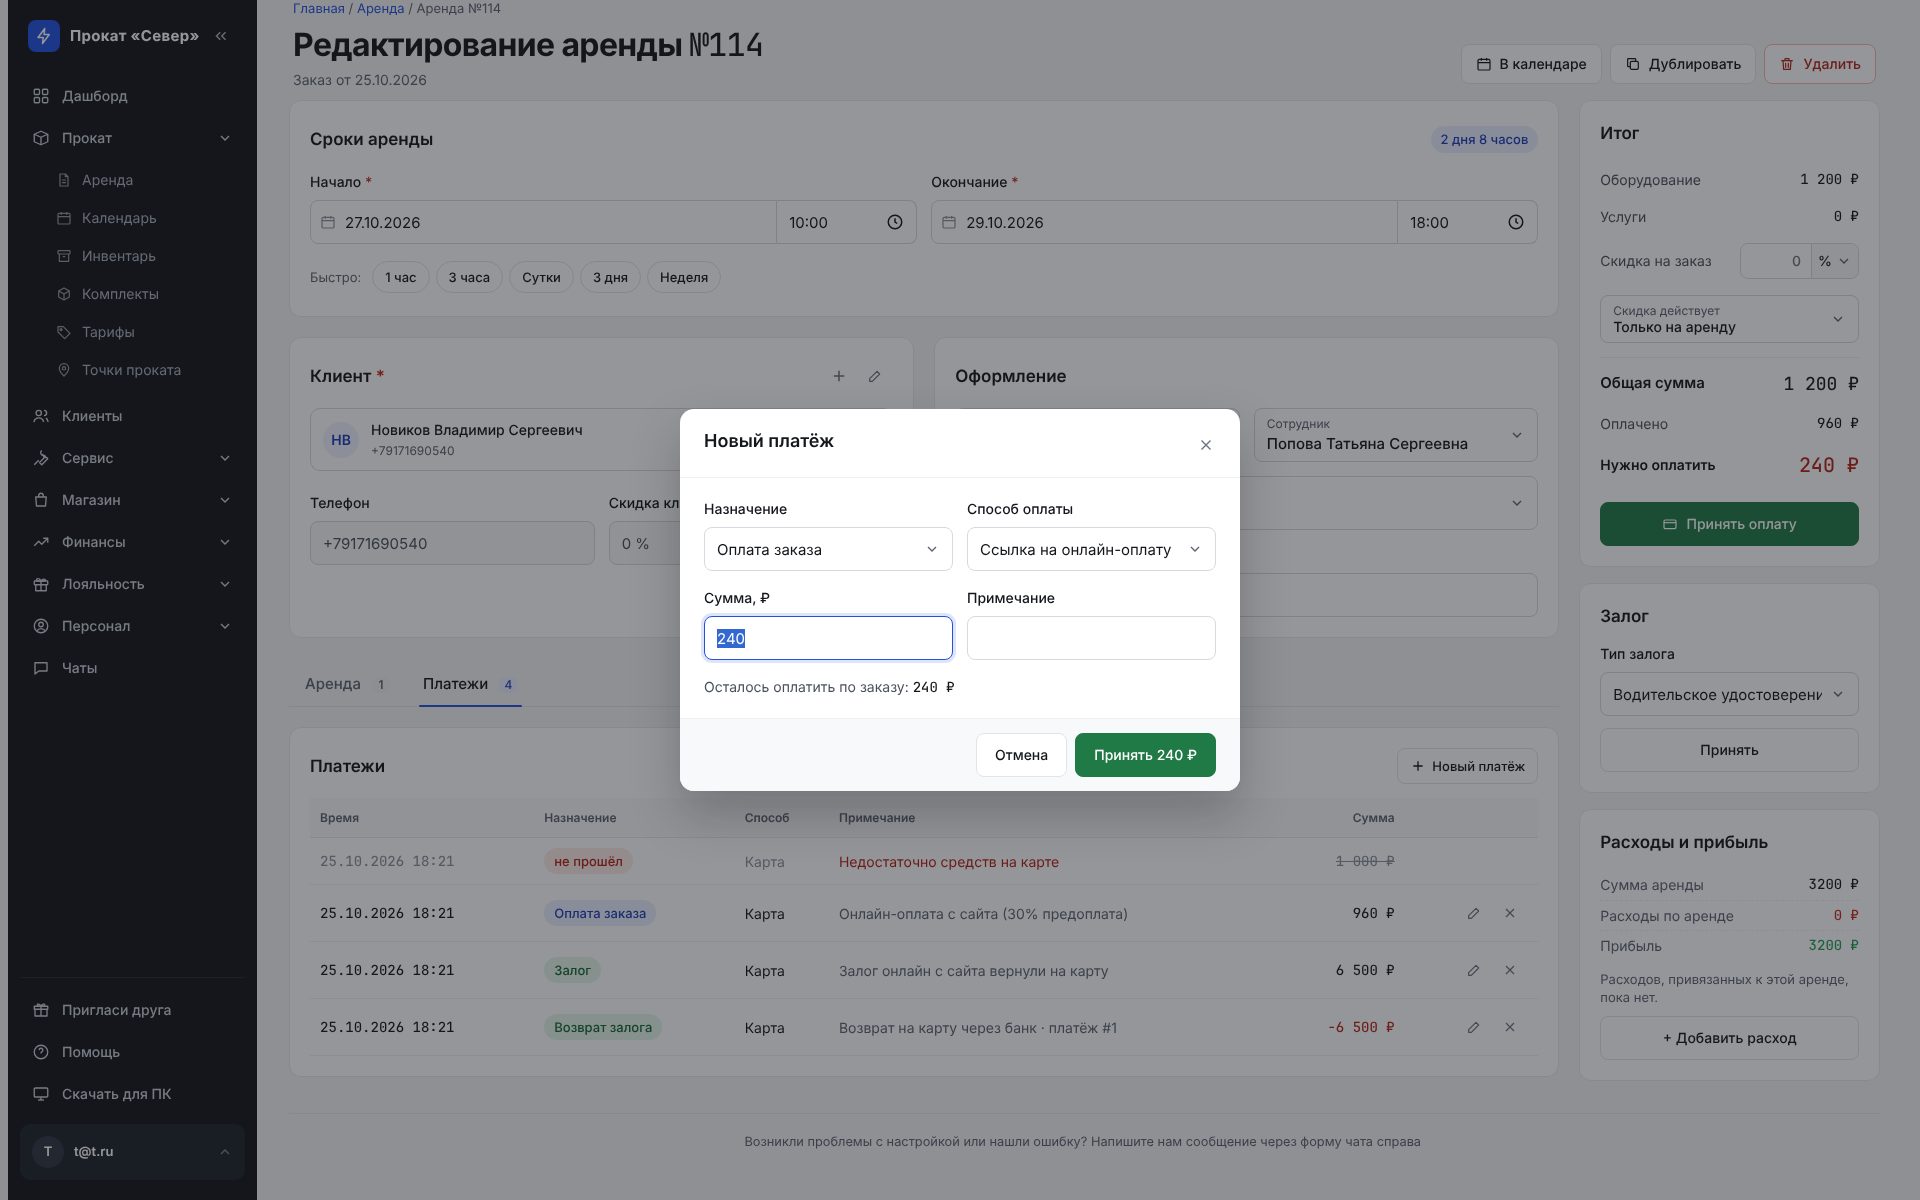Follow the Главная breadcrumb link
This screenshot has height=1200, width=1920.
[318, 9]
